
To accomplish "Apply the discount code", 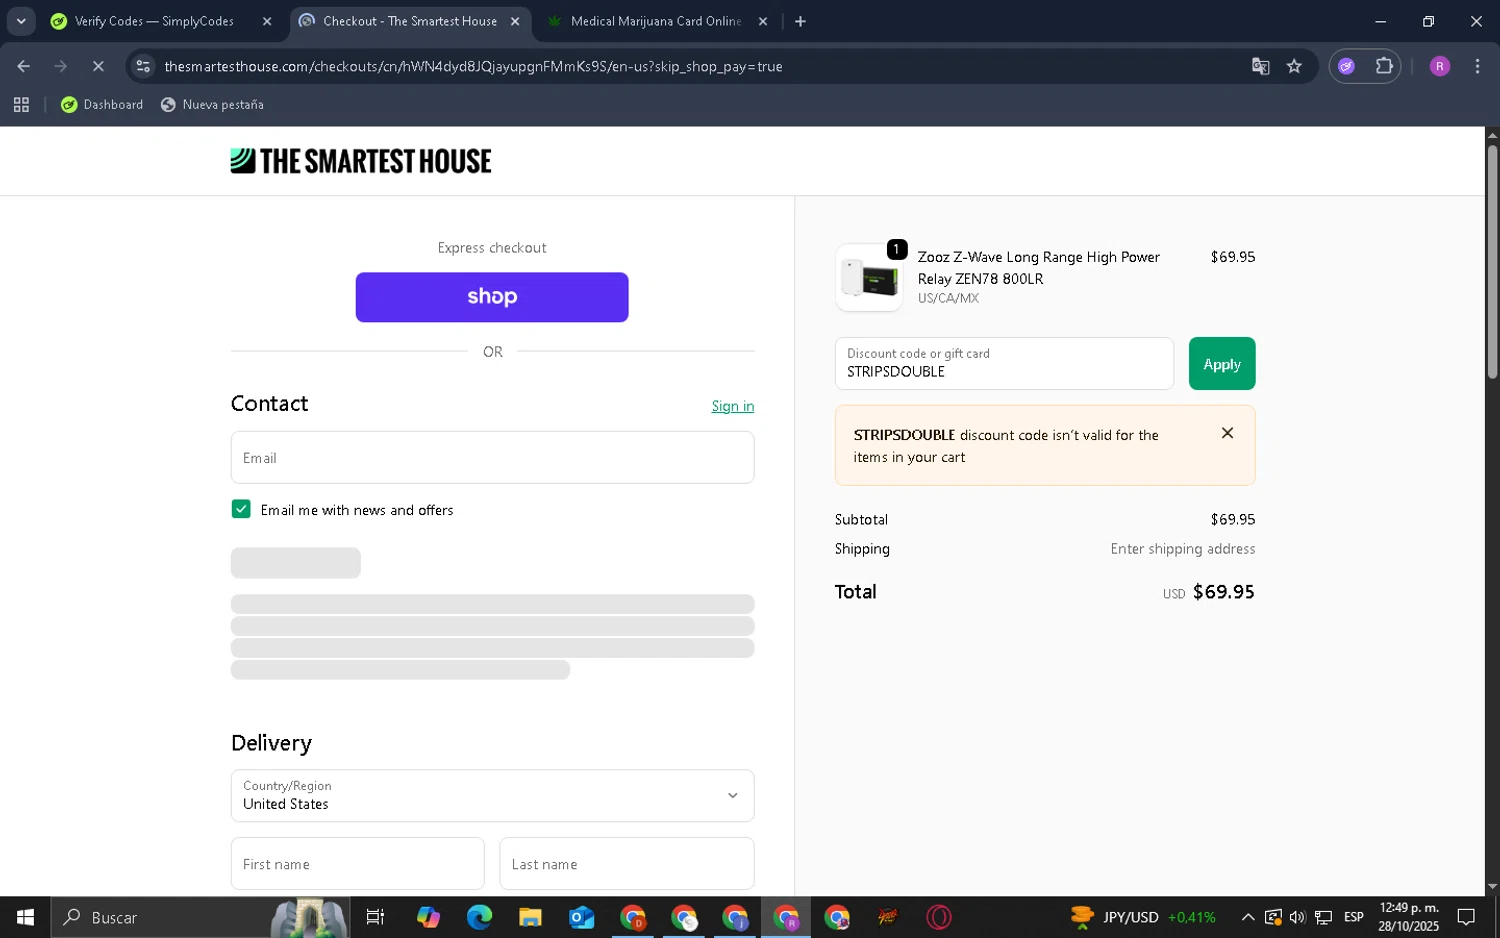I will click(1222, 364).
